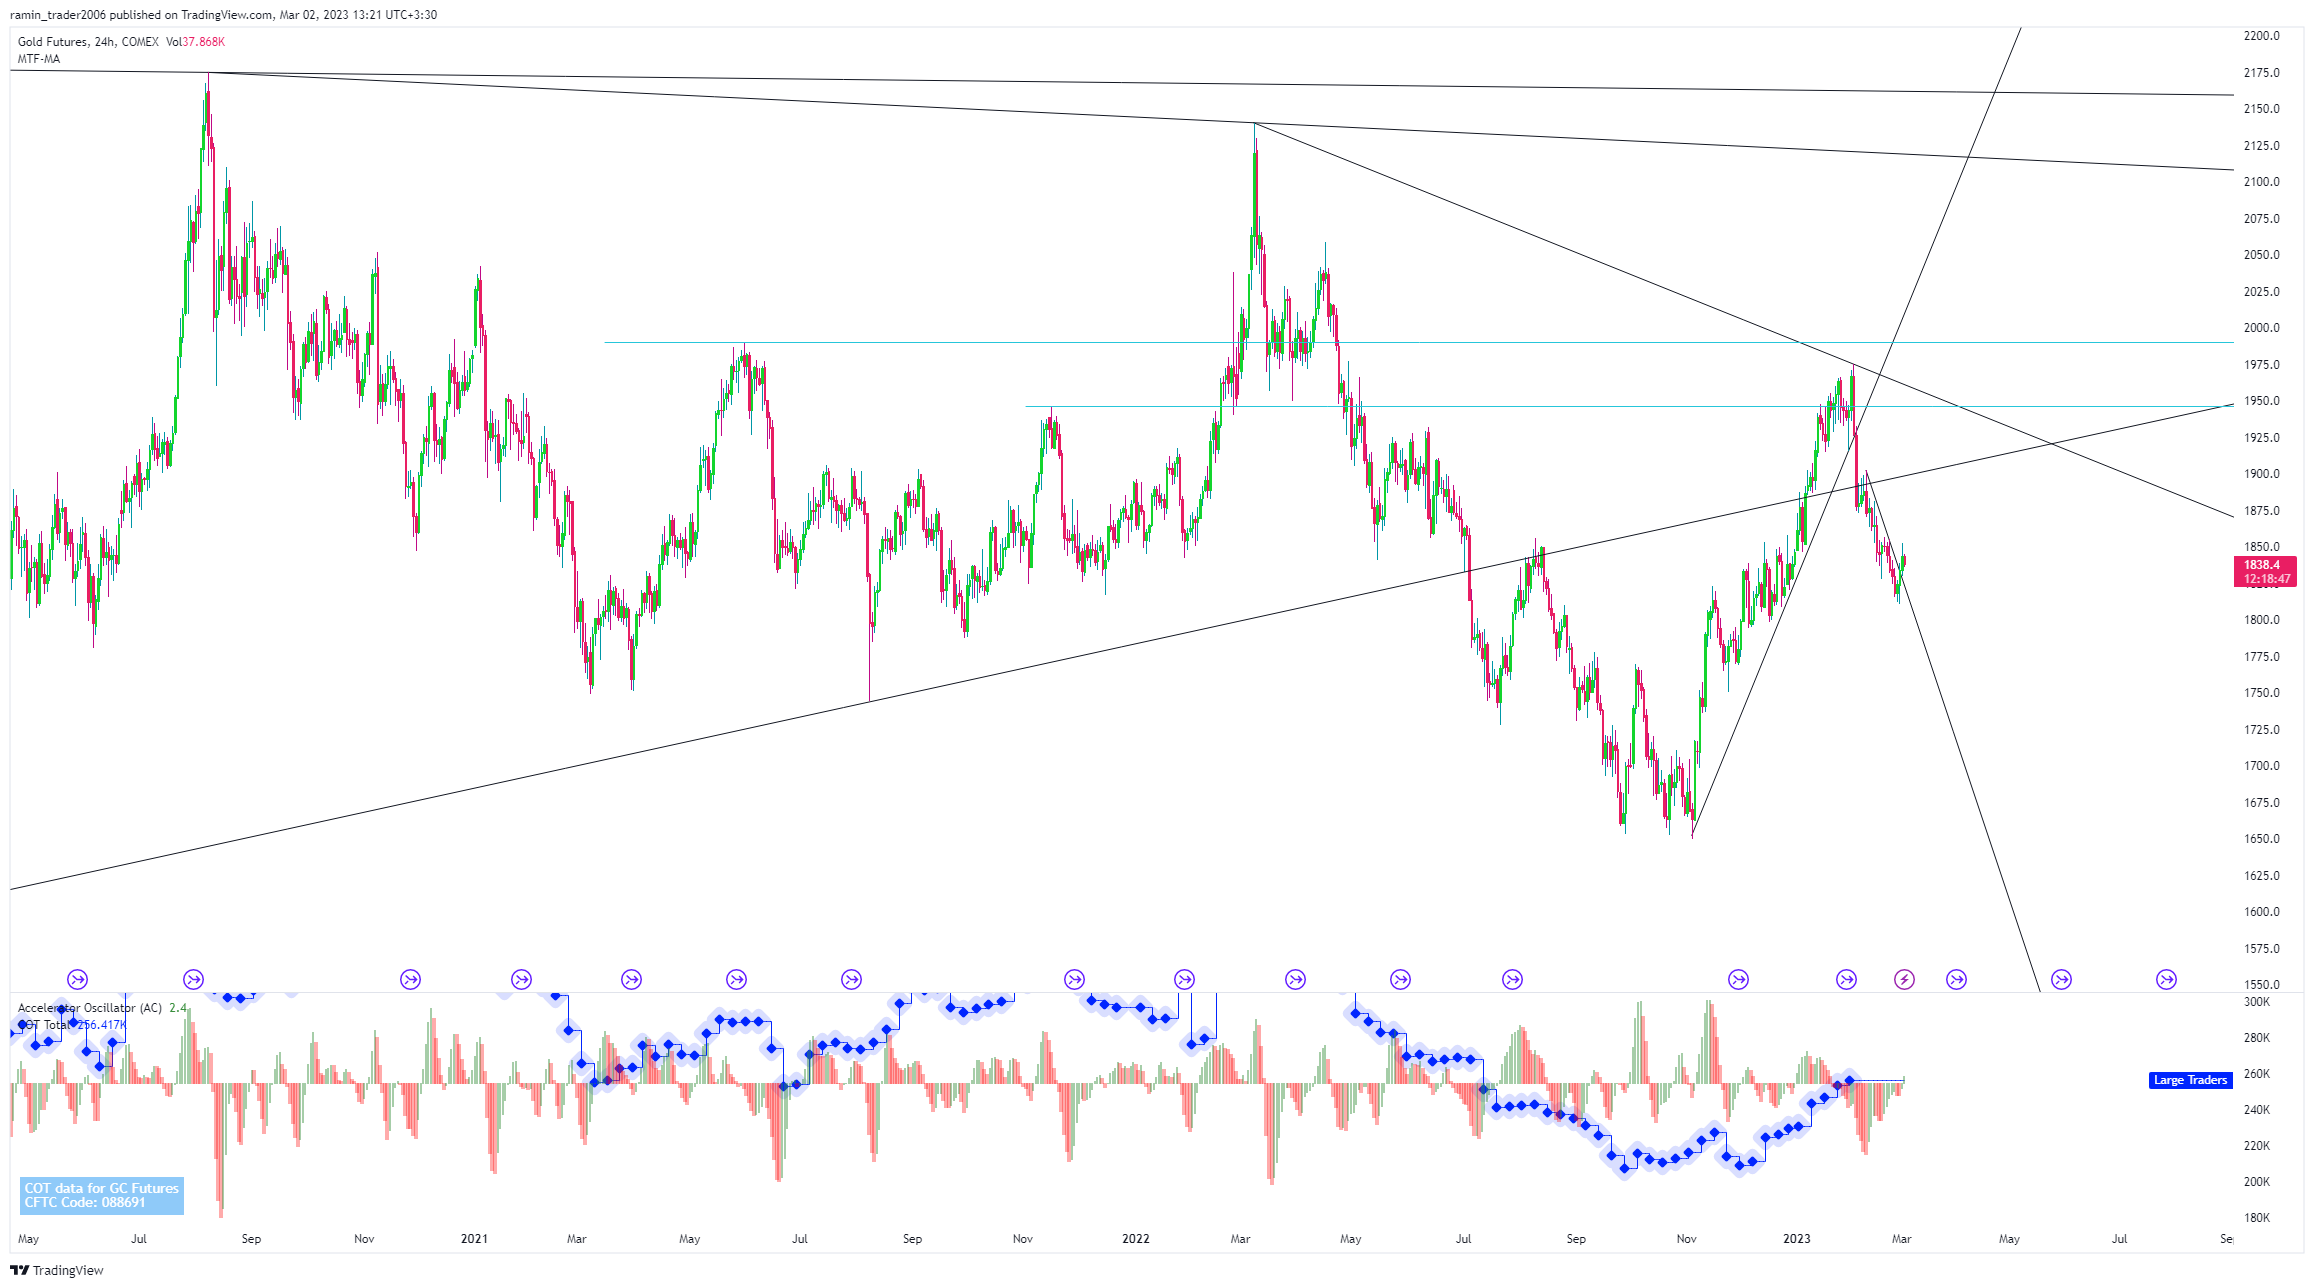
Task: Click the rollover marker between Nov 2021 and 2022
Action: coord(1074,979)
